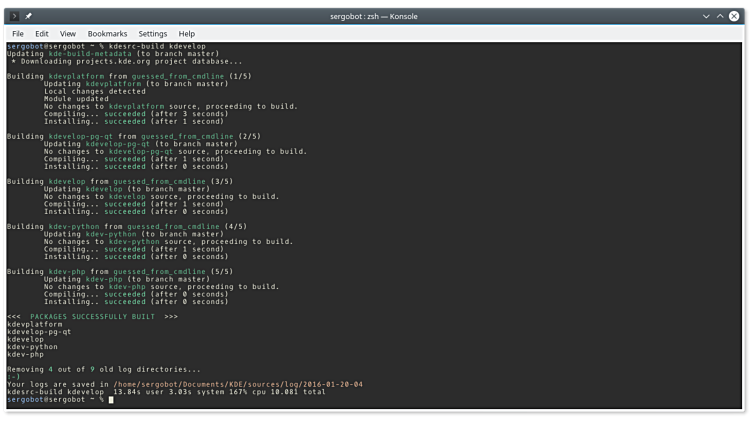Open the Help menu
The image size is (752, 423).
[x=187, y=34]
